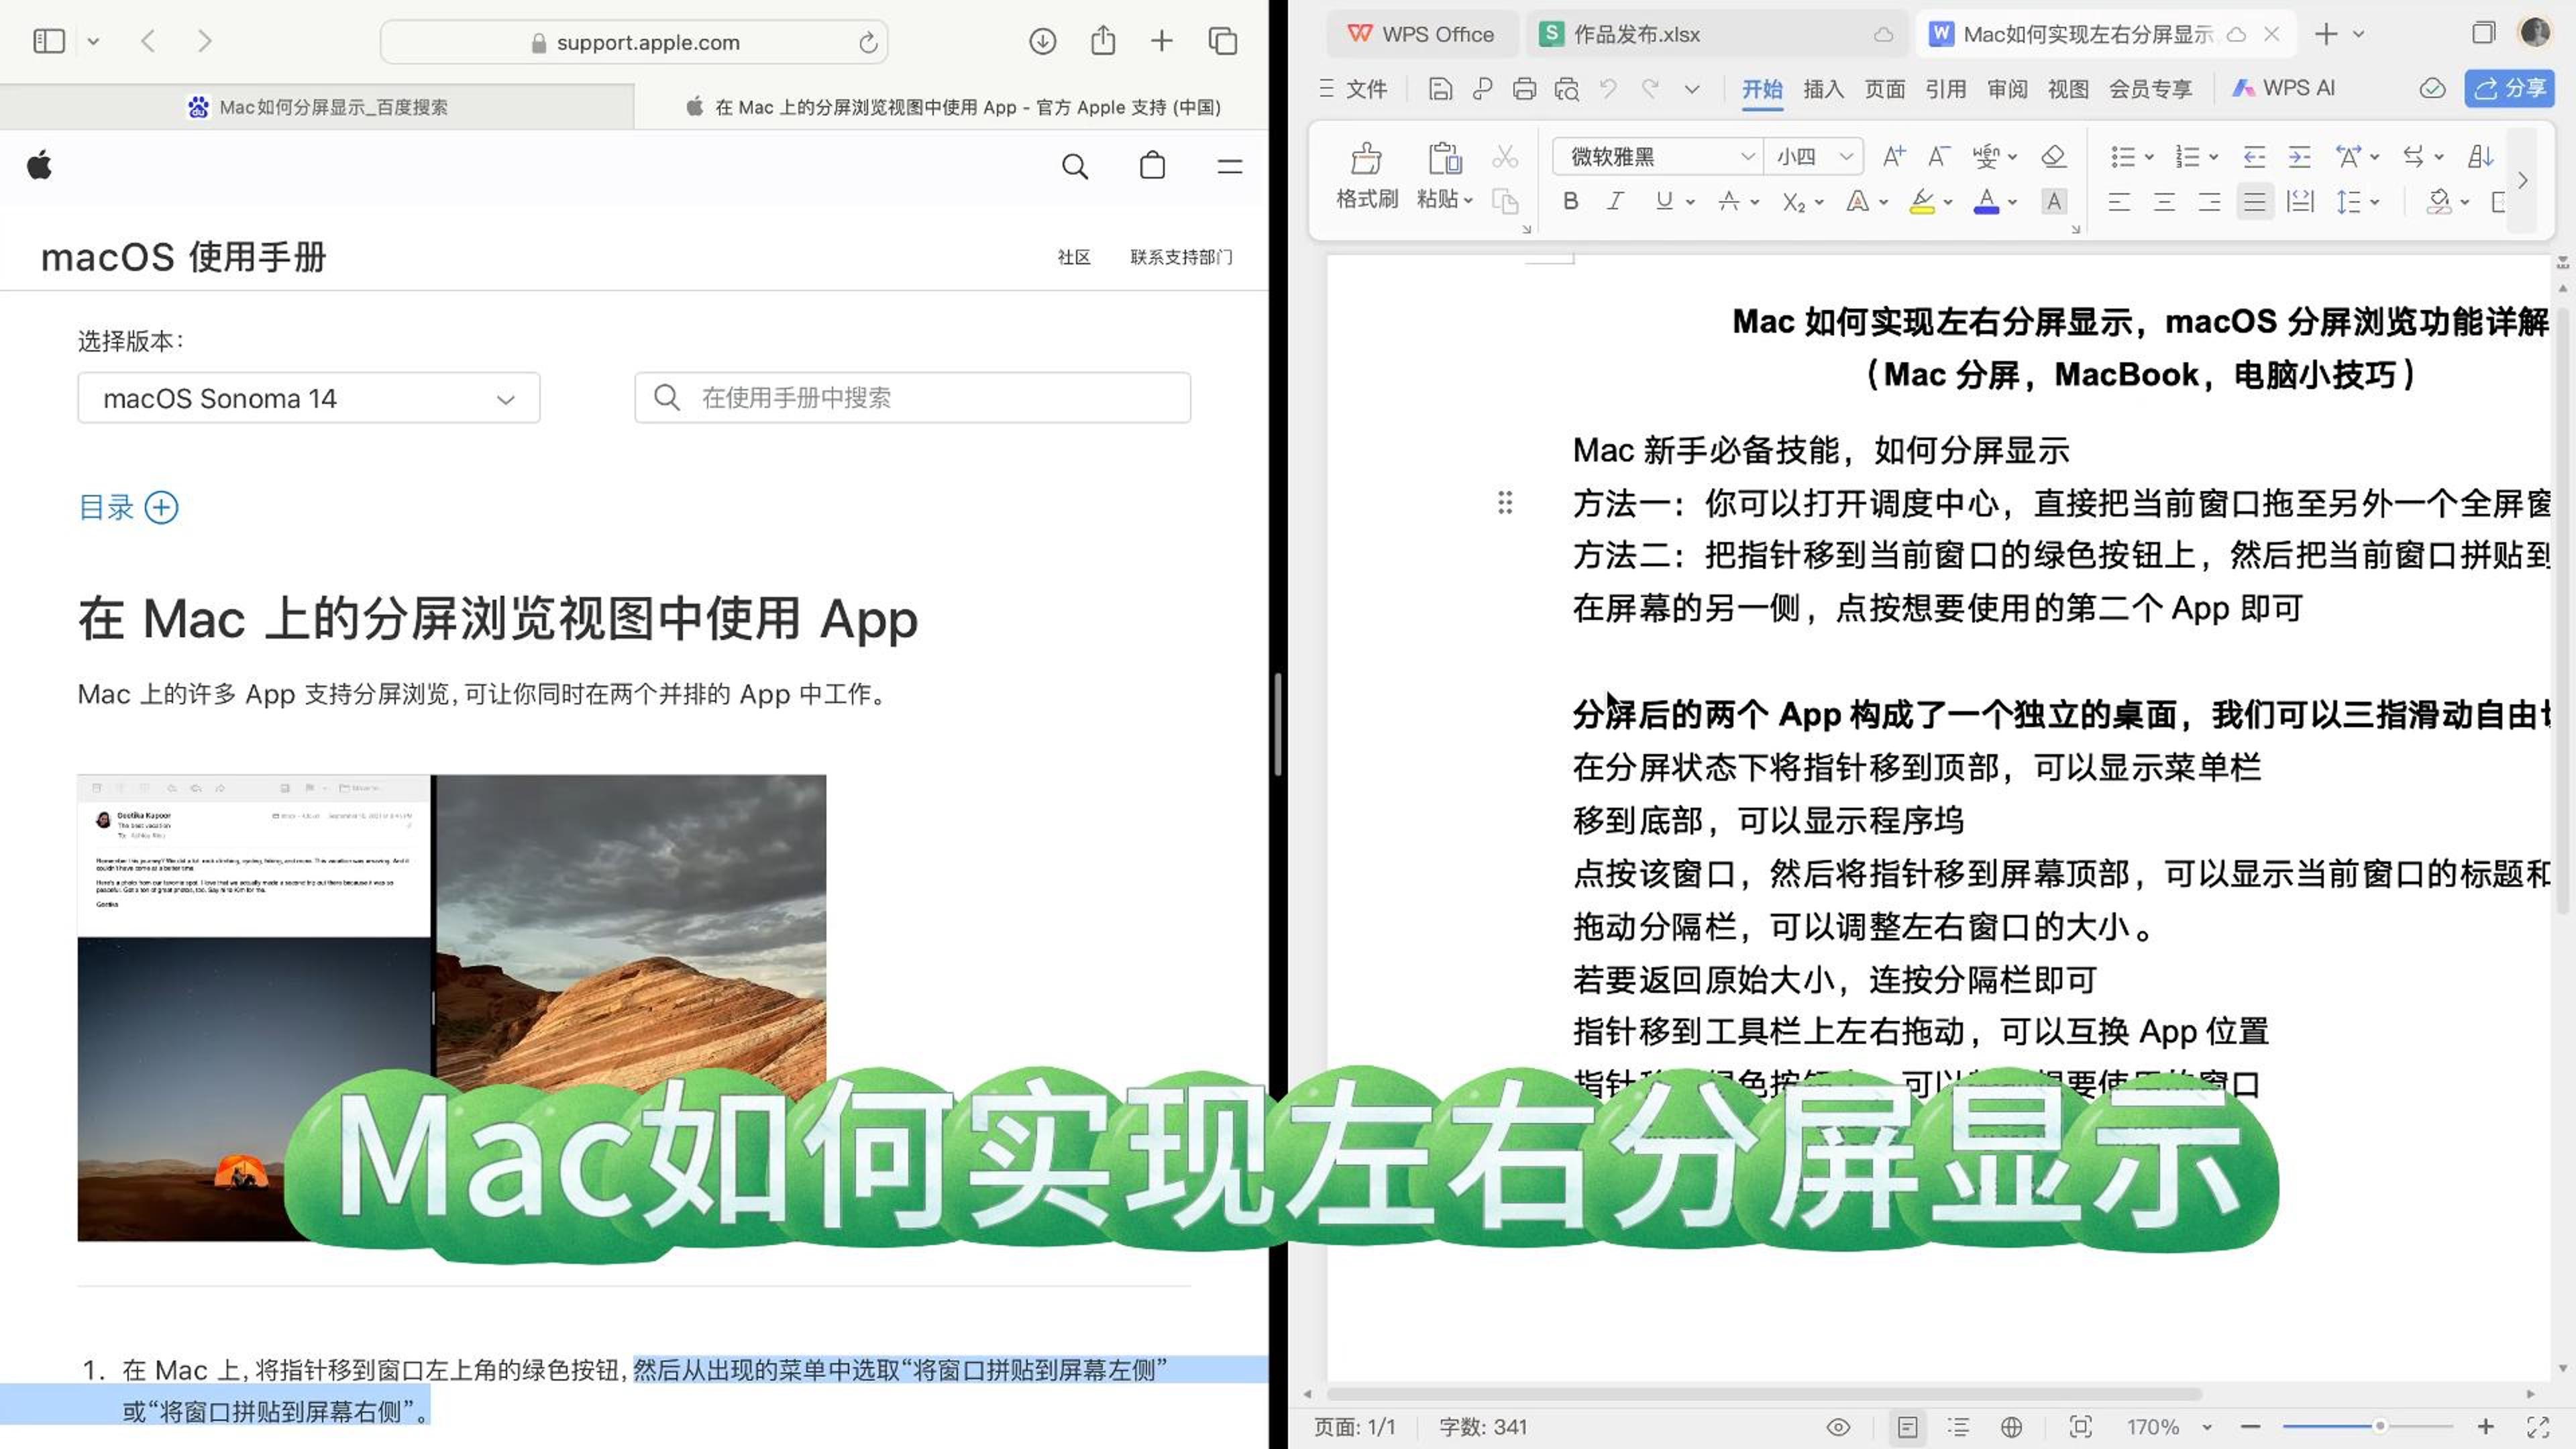
Task: Open quick access toolbar customize arrow
Action: pyautogui.click(x=1691, y=89)
